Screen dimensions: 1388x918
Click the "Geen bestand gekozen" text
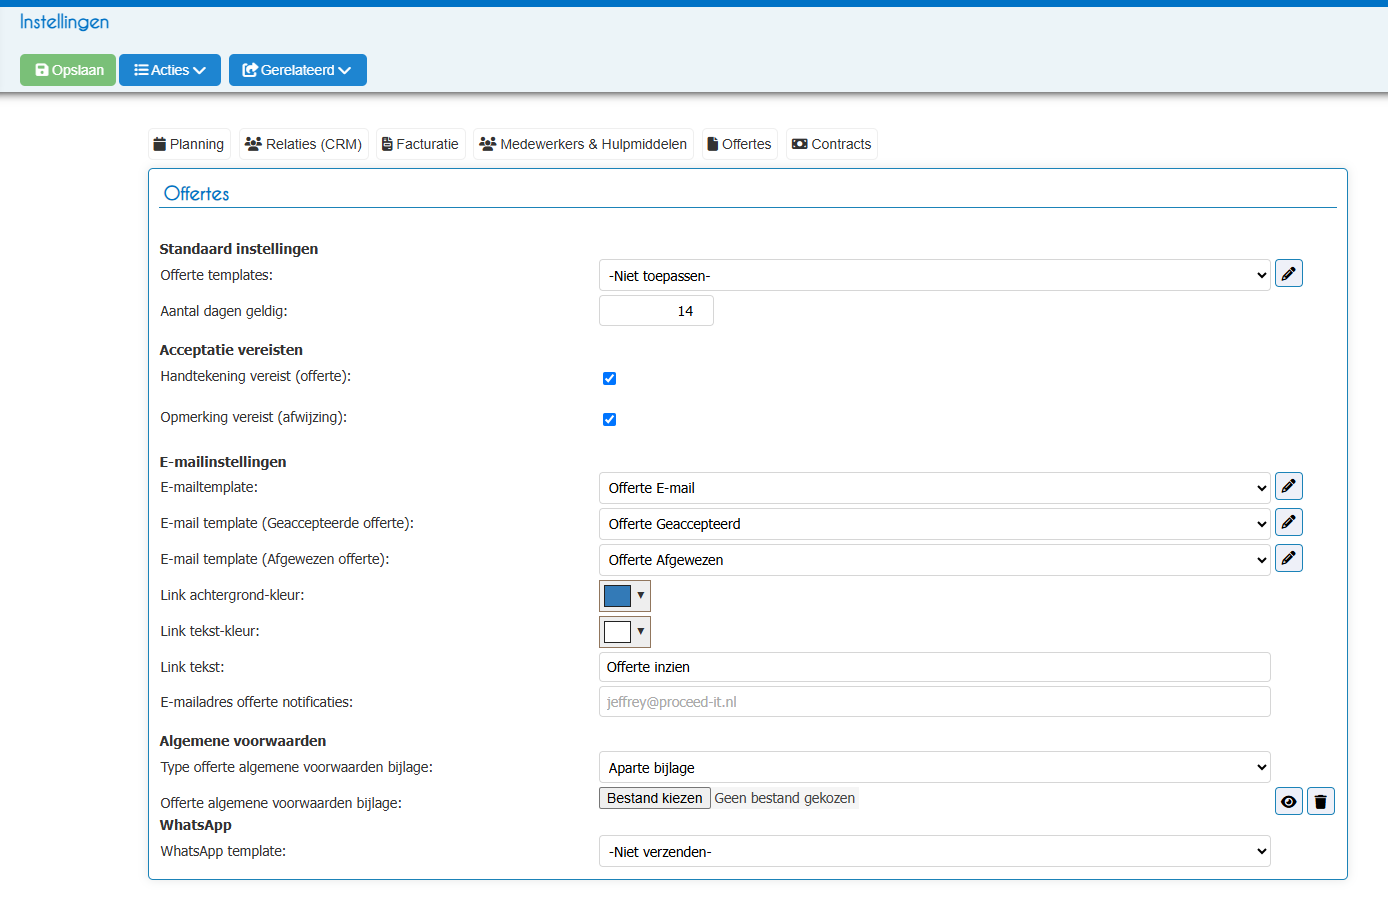coord(785,798)
